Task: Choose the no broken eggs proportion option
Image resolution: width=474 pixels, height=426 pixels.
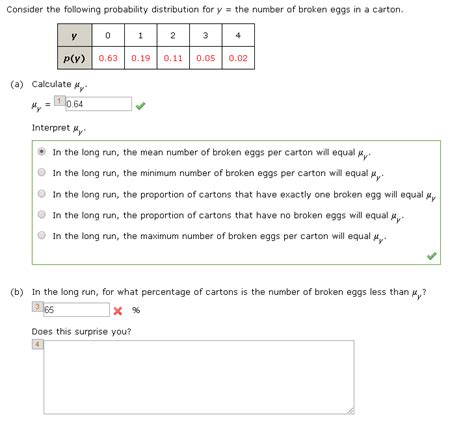Action: click(x=42, y=214)
